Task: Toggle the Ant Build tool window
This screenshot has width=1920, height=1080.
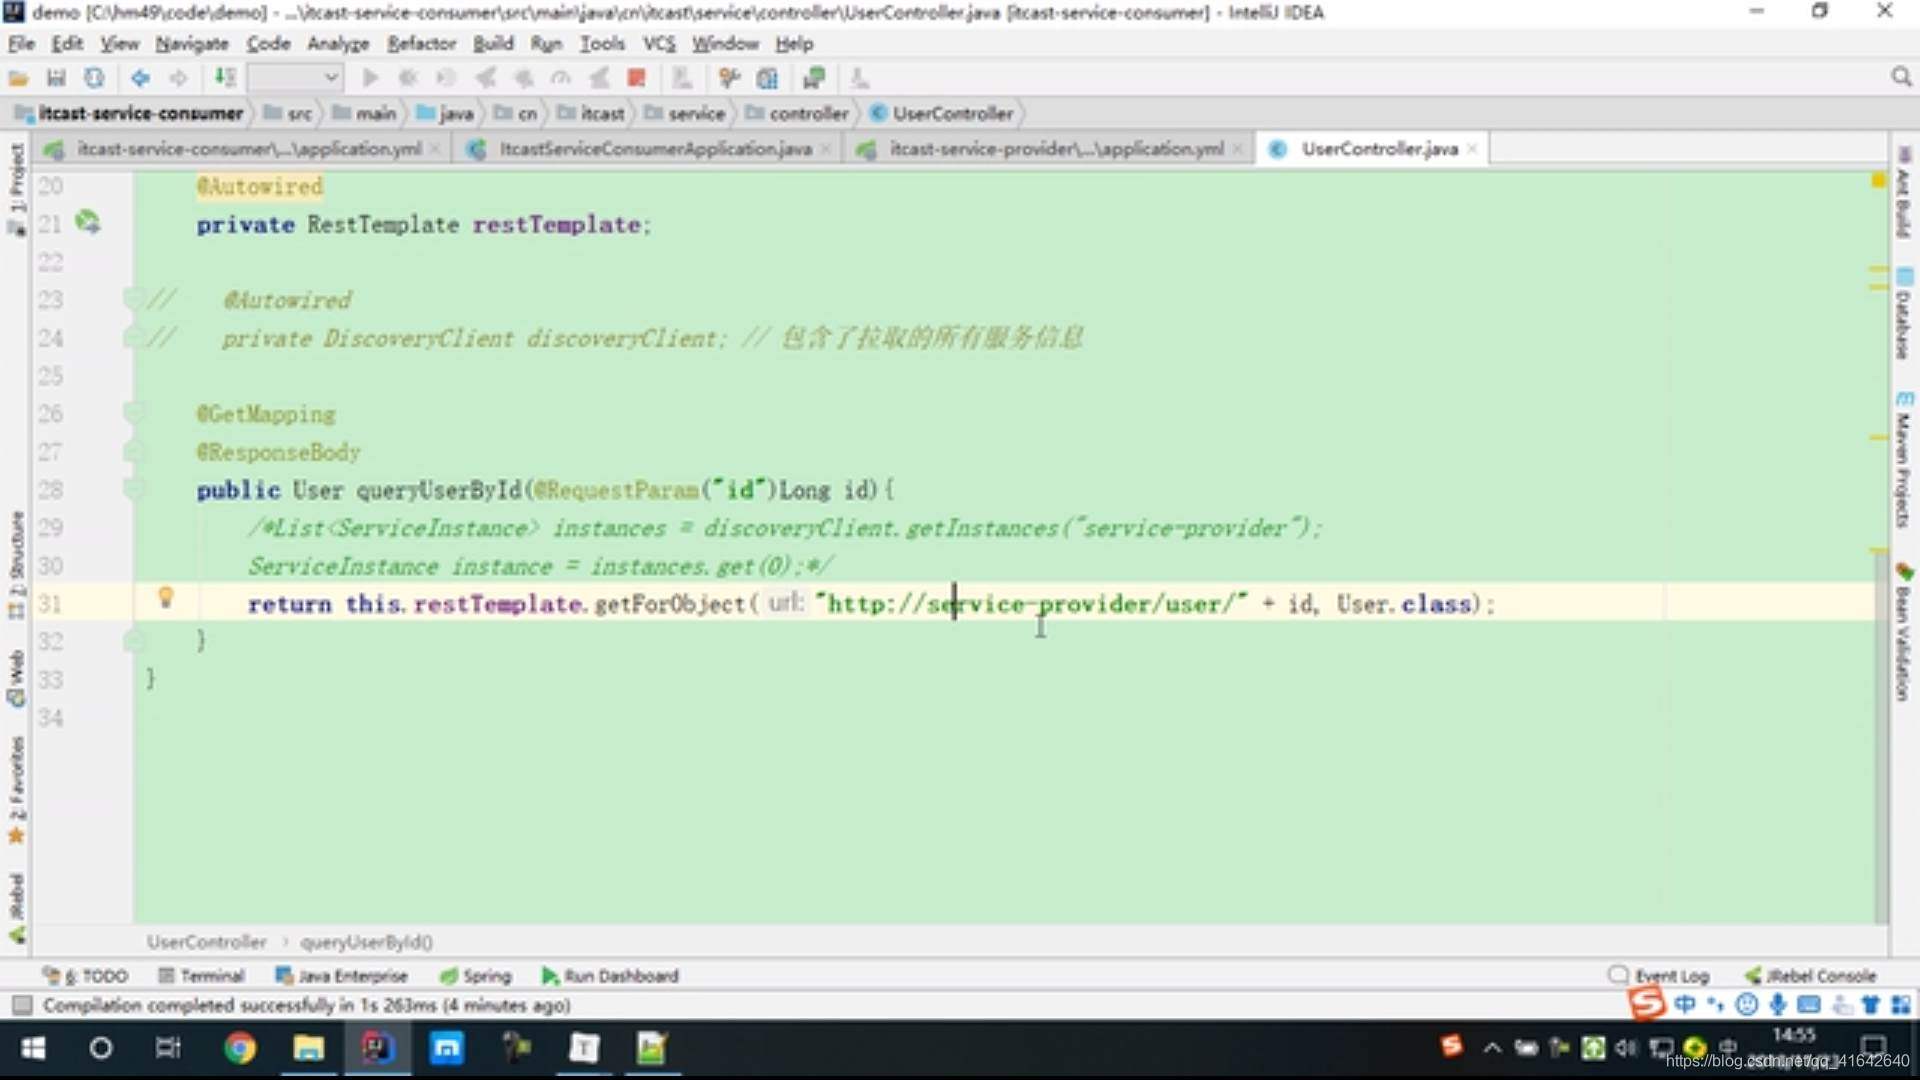Action: 1903,192
